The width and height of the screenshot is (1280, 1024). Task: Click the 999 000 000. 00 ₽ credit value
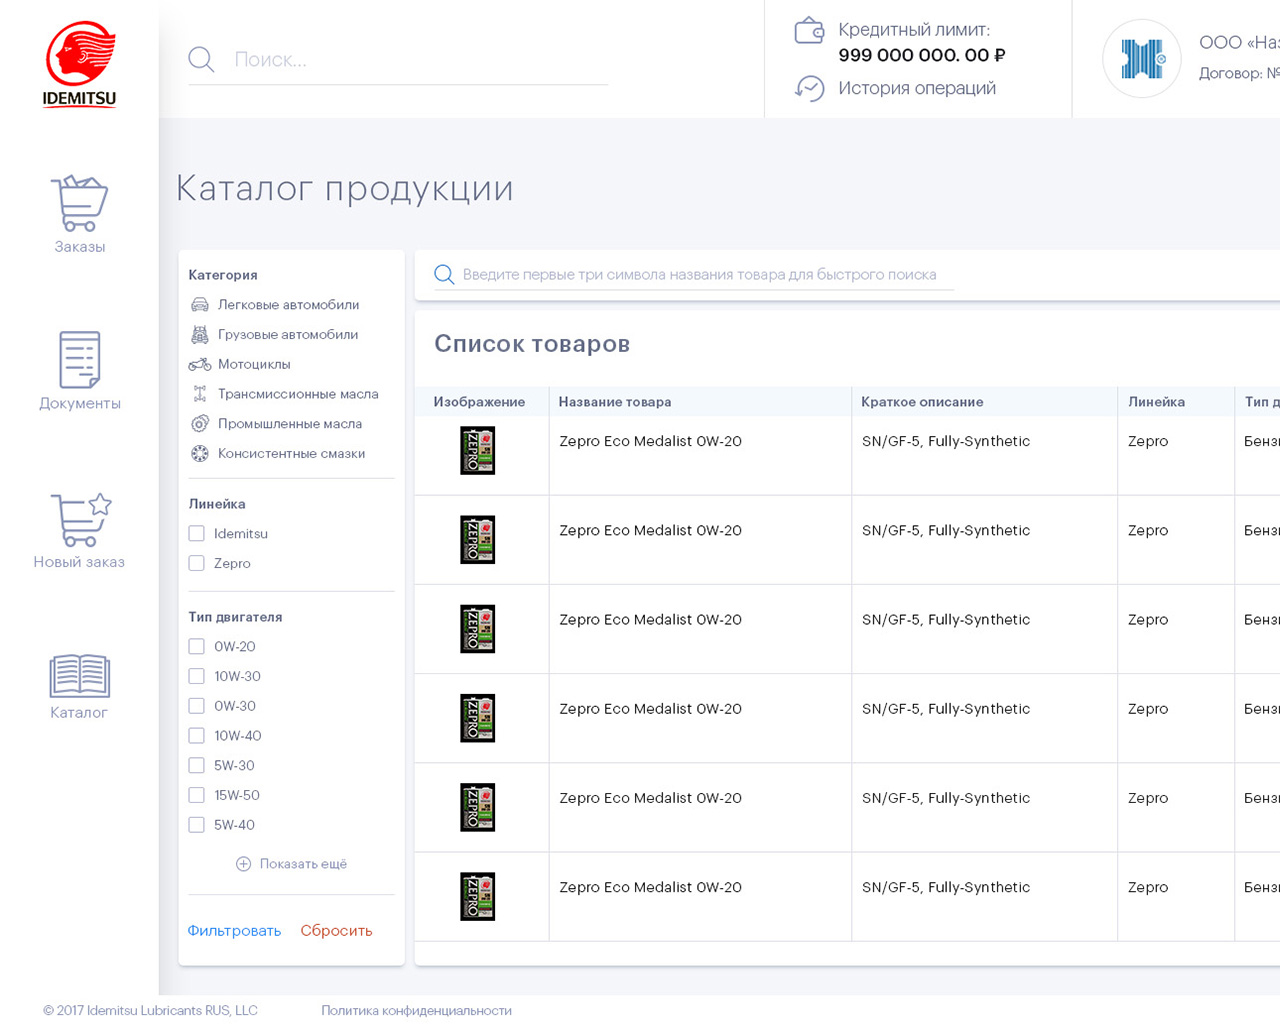point(922,56)
